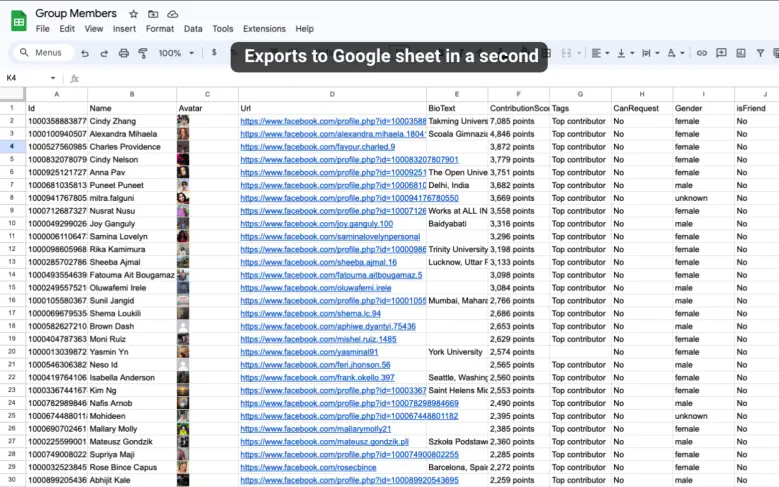Print the spreadsheet using printer icon
The height and width of the screenshot is (487, 779).
(124, 53)
